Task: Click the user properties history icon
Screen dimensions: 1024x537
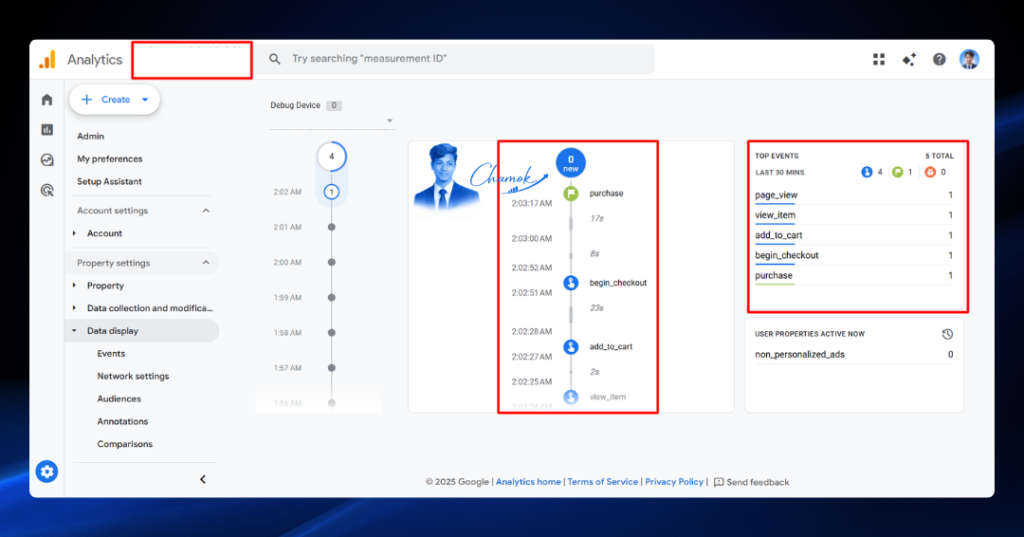Action: coord(947,334)
